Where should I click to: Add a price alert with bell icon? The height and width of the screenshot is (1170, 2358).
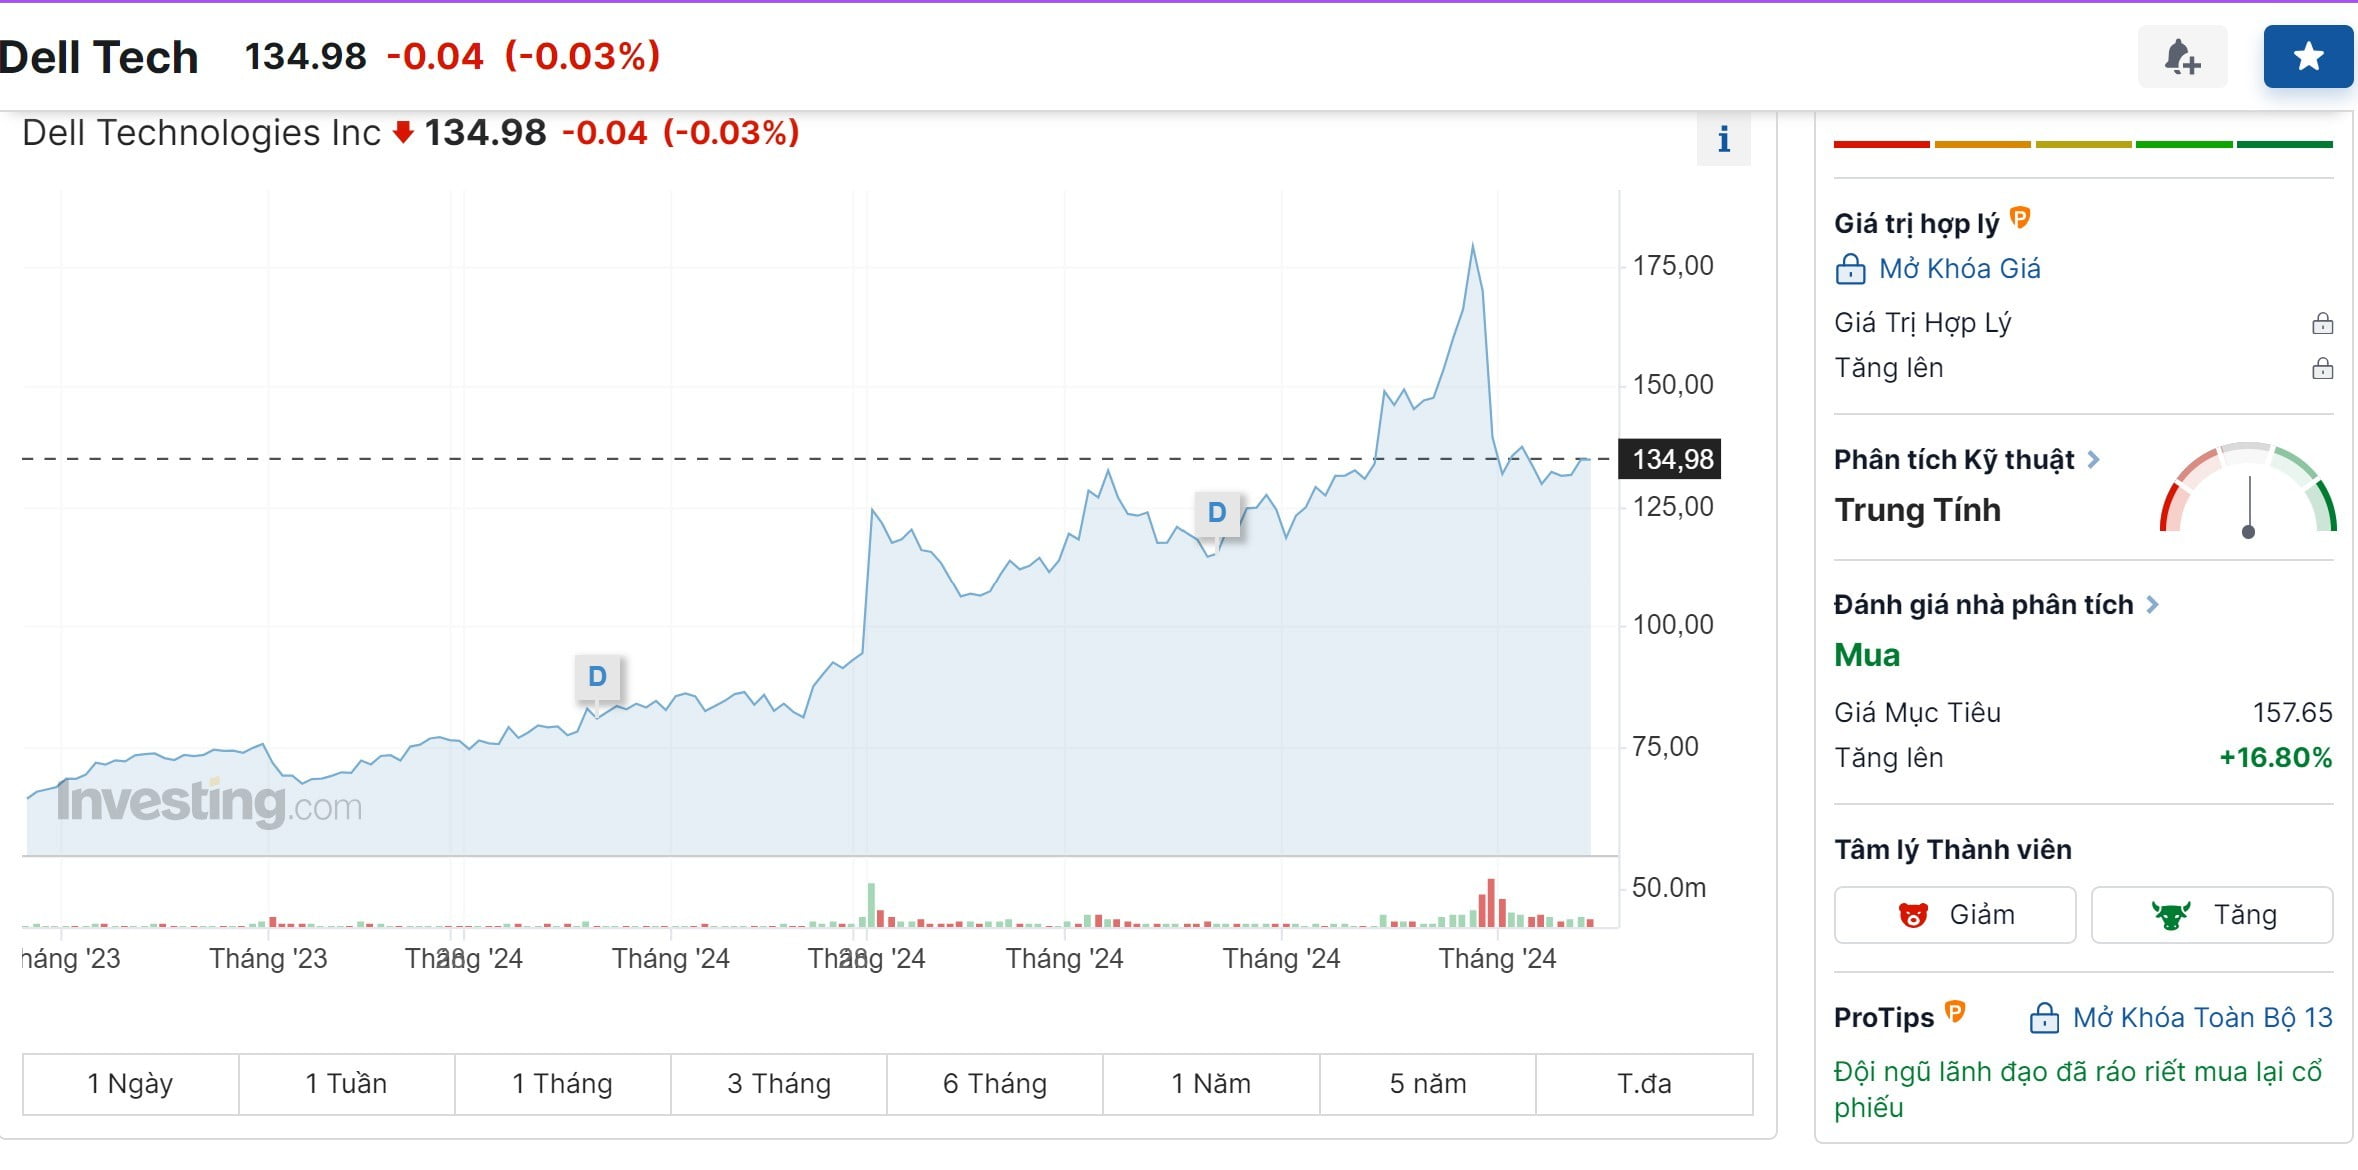click(2182, 57)
